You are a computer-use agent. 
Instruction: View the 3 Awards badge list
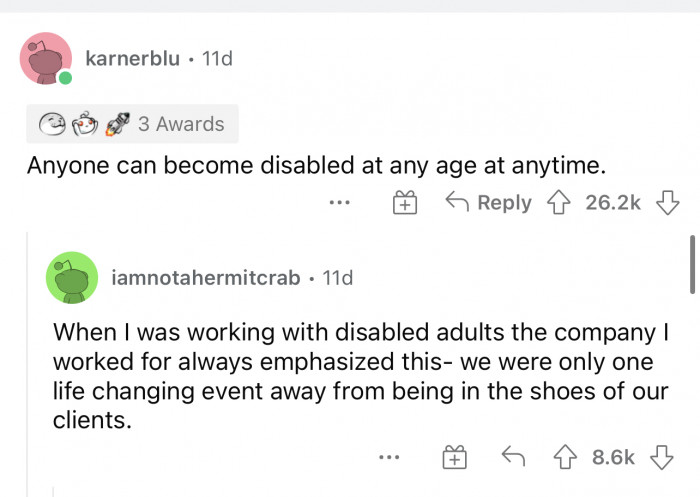pos(132,124)
